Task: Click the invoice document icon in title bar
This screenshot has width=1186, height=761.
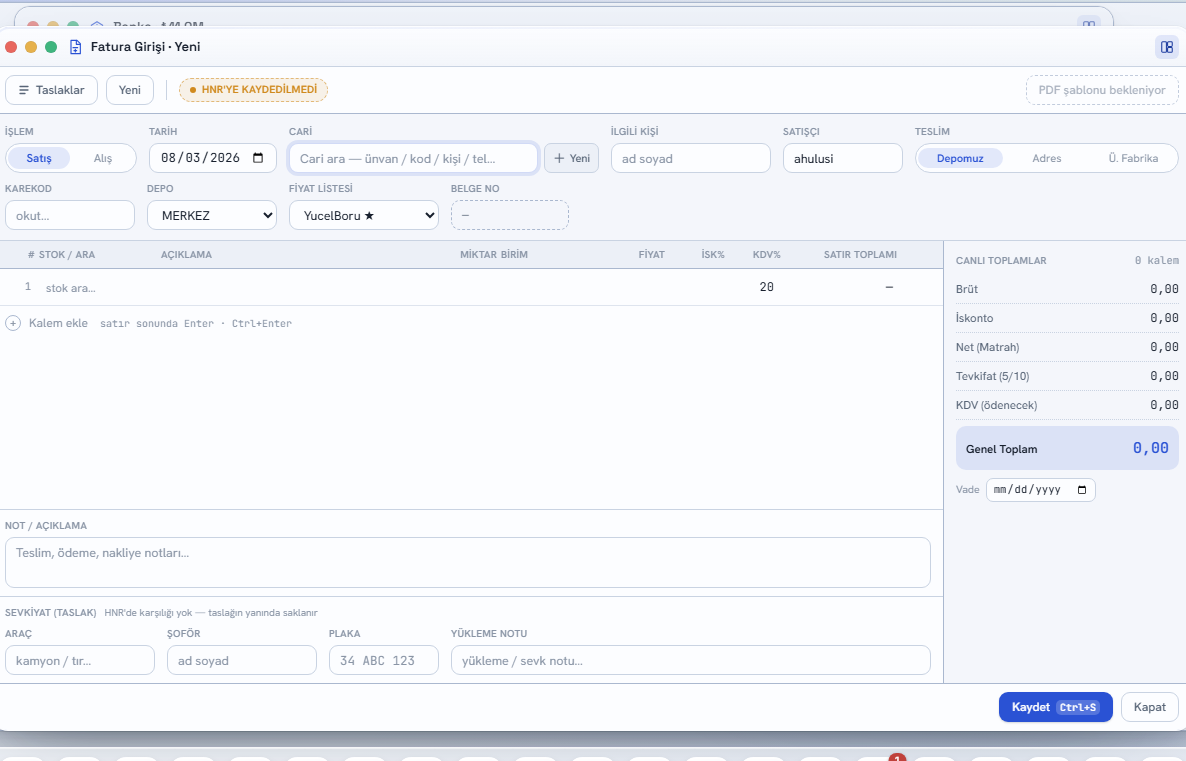Action: pos(76,47)
